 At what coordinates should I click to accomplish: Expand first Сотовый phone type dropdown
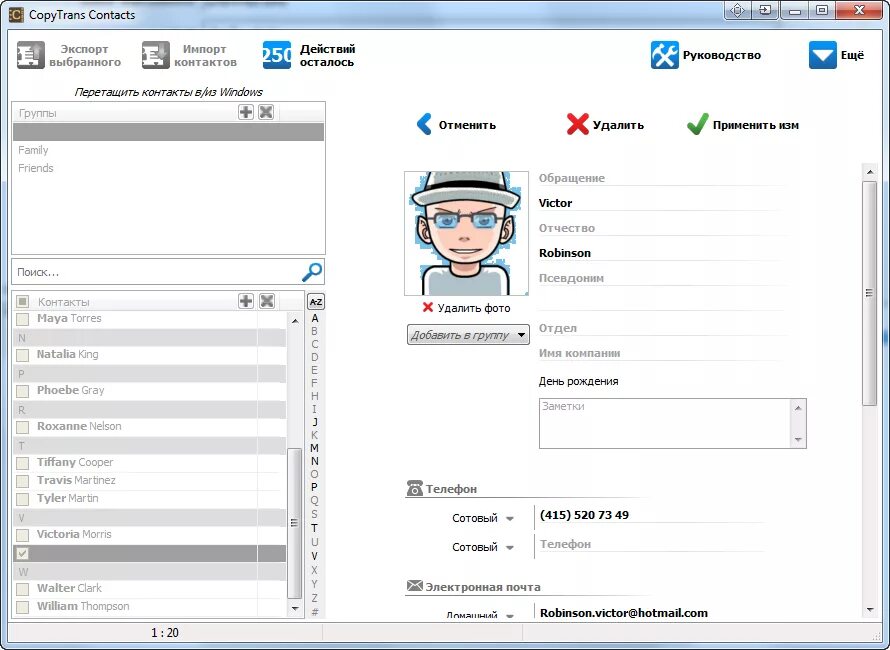[x=510, y=518]
